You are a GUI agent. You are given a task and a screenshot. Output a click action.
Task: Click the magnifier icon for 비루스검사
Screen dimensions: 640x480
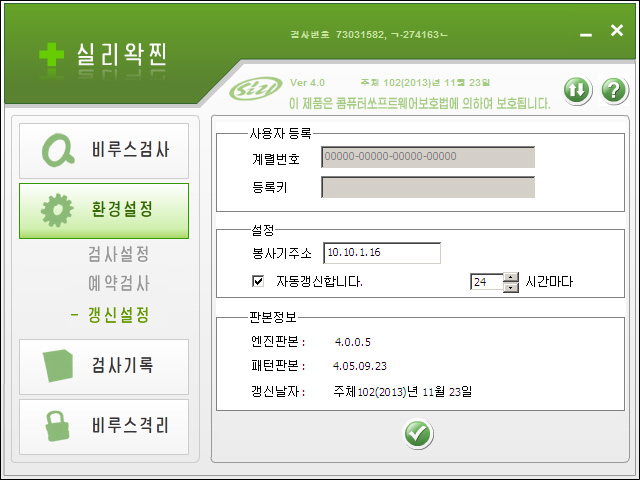56,150
